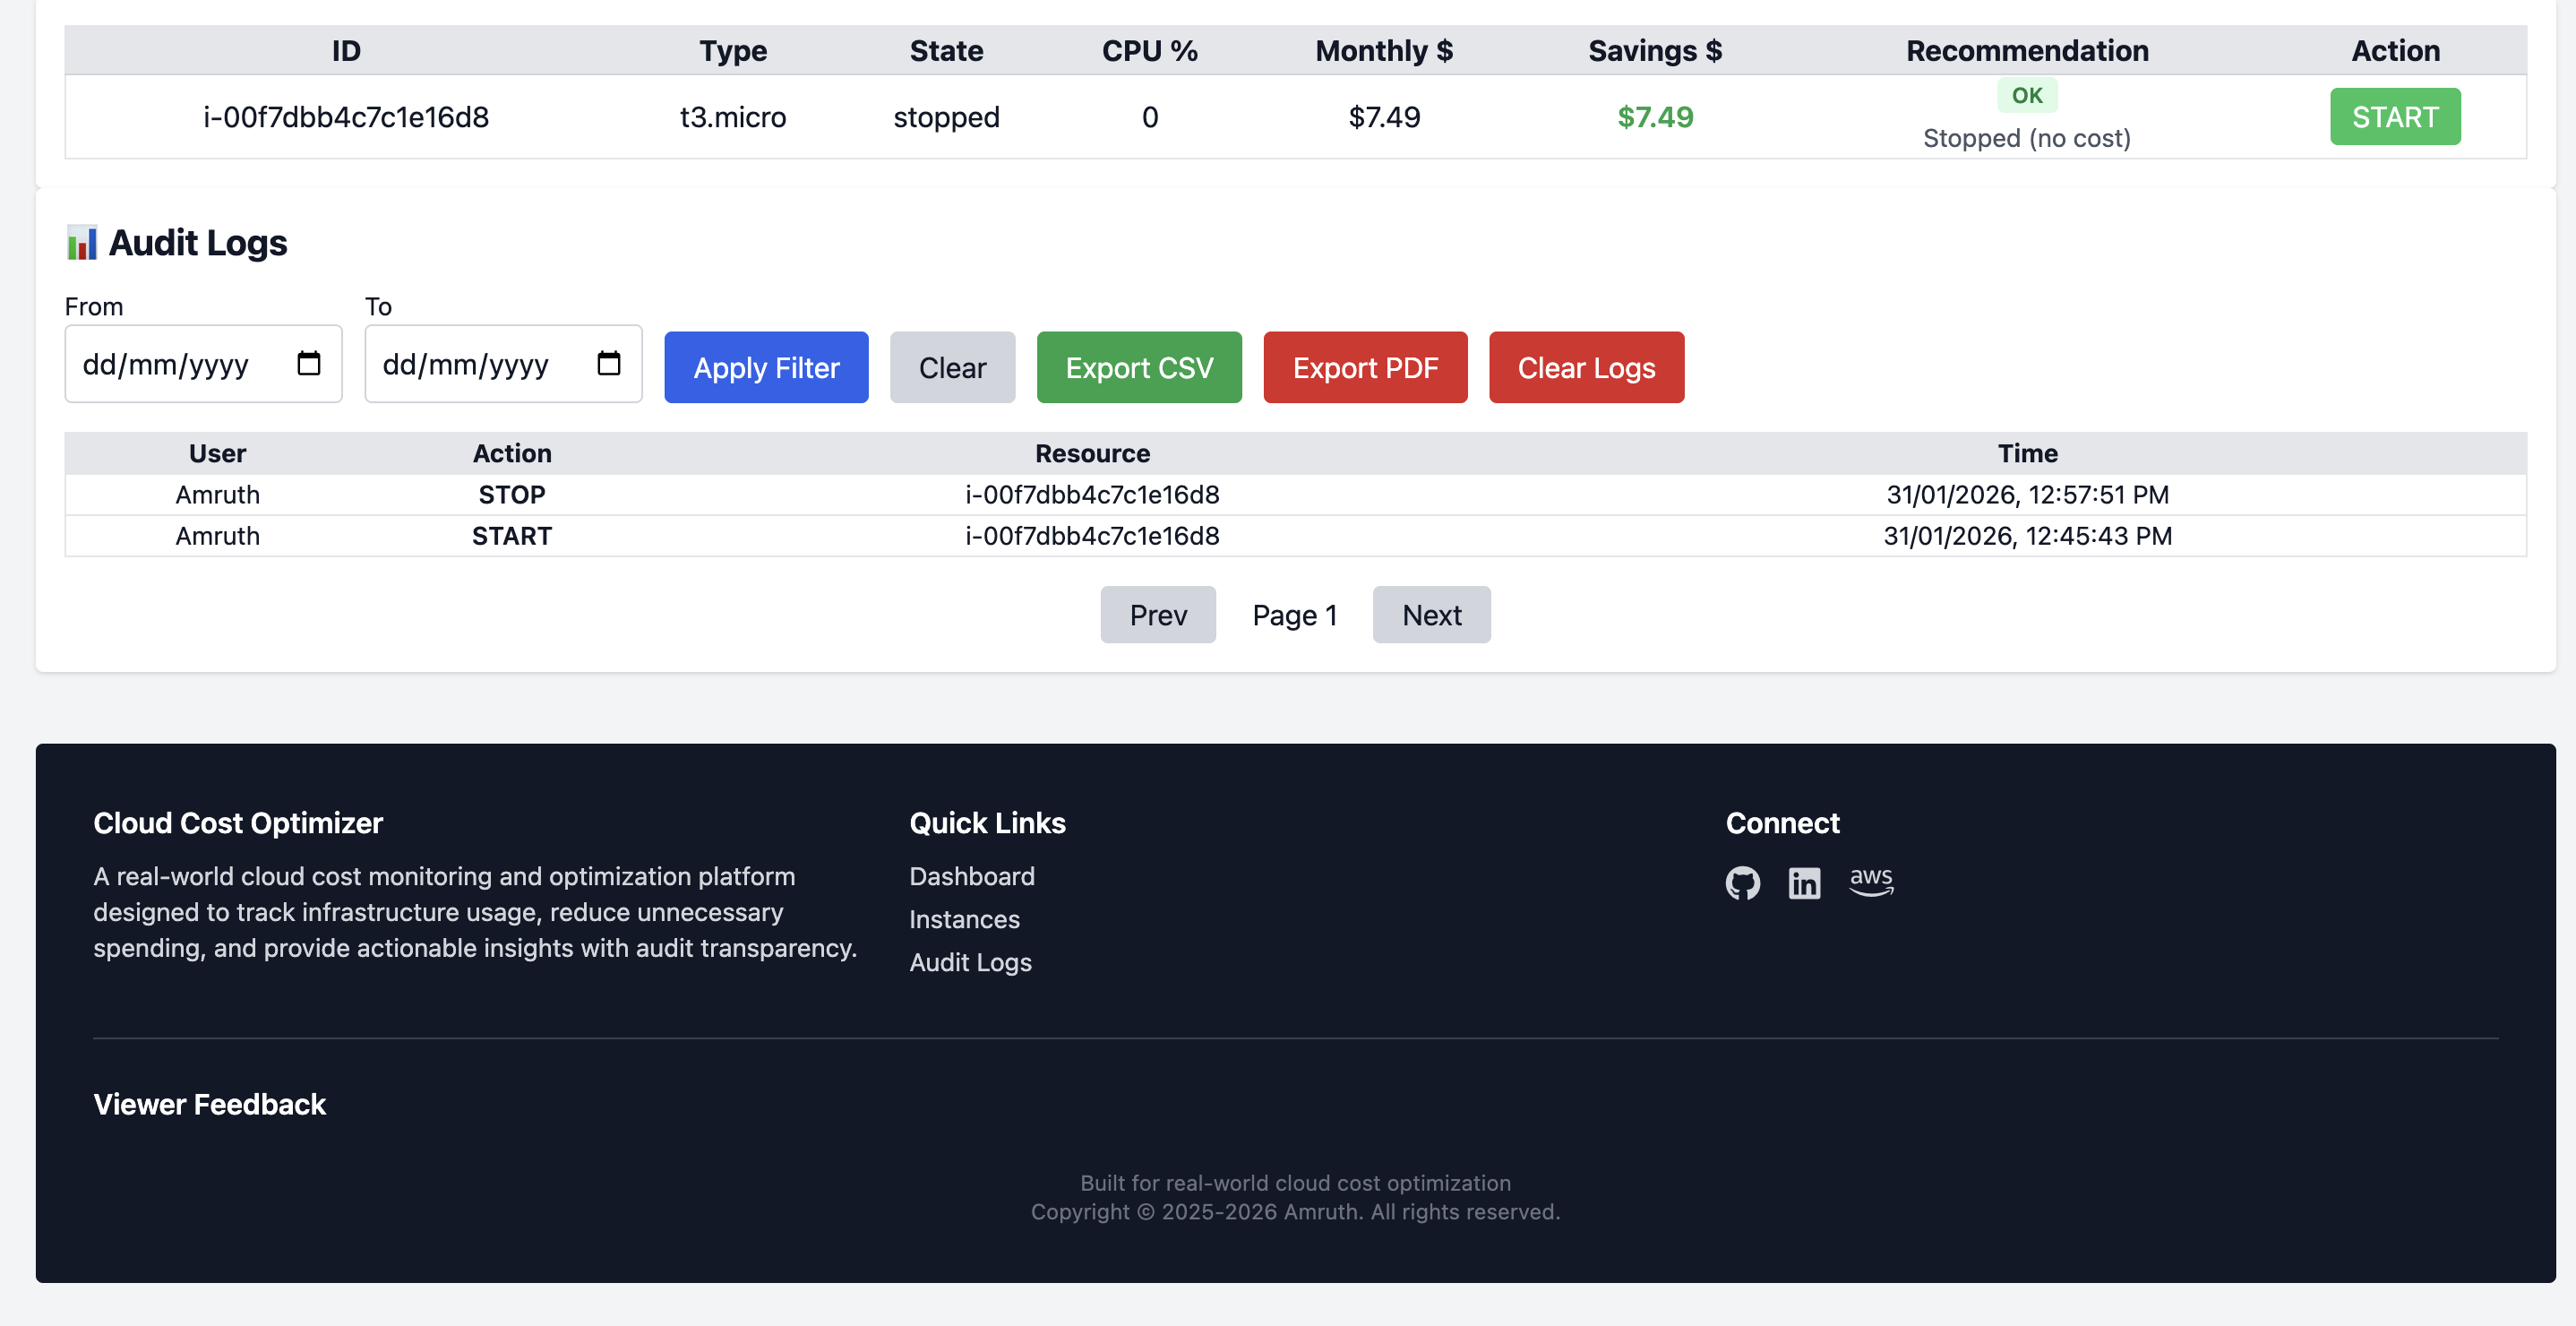Open the AWS icon link
The width and height of the screenshot is (2576, 1326).
pos(1870,881)
